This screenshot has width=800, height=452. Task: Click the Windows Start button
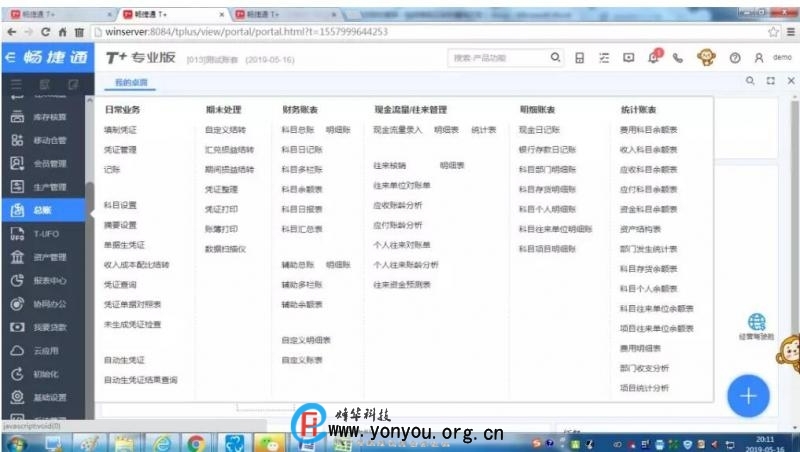coord(16,443)
